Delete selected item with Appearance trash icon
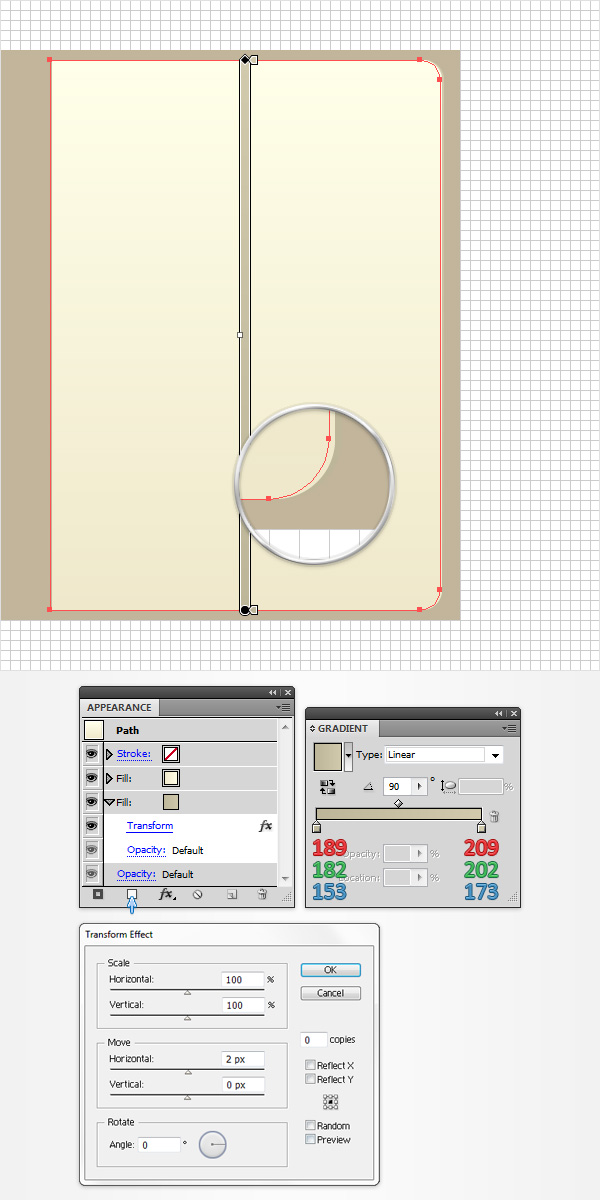The image size is (600, 1200). [262, 895]
